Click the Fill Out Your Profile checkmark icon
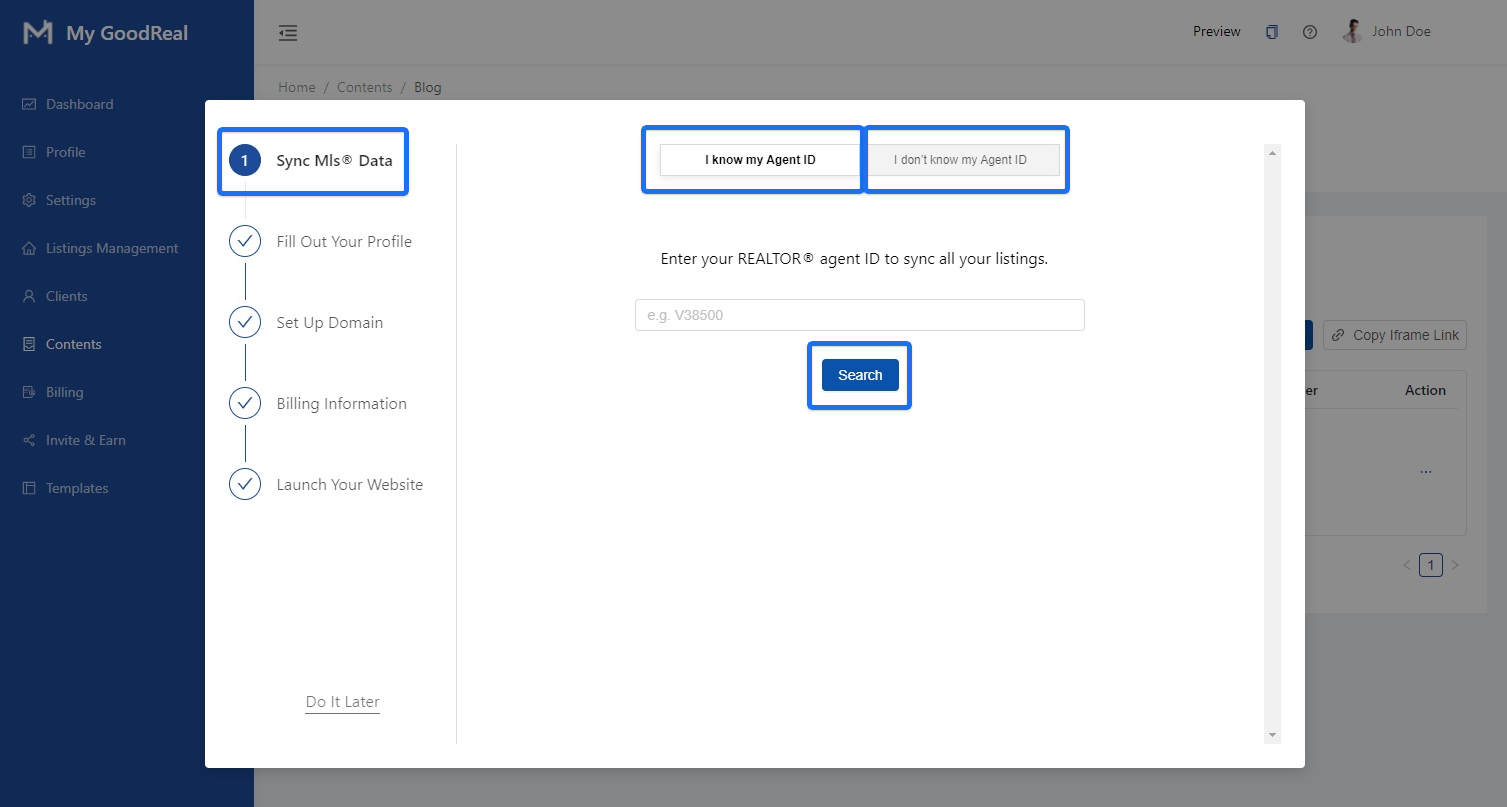Image resolution: width=1507 pixels, height=807 pixels. [x=245, y=242]
